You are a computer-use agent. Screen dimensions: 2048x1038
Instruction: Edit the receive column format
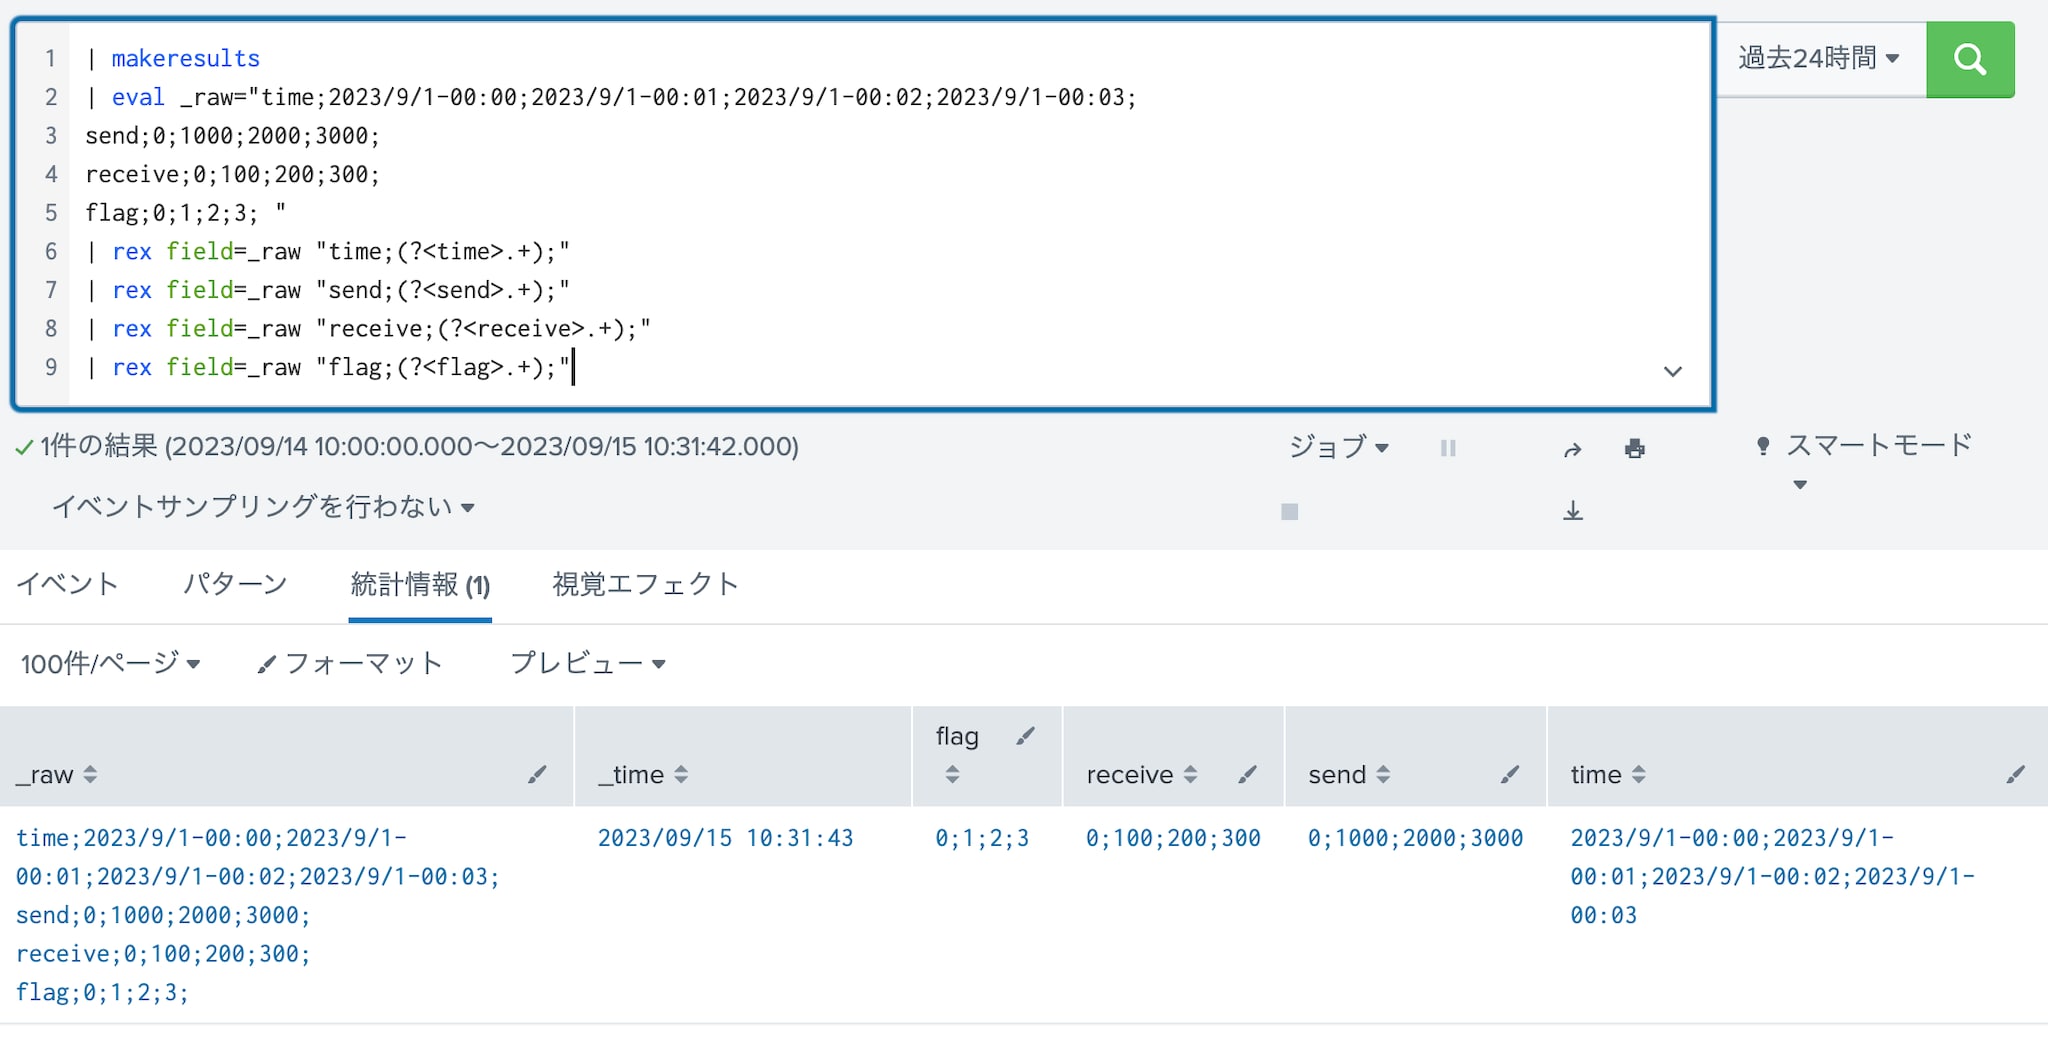pos(1247,774)
